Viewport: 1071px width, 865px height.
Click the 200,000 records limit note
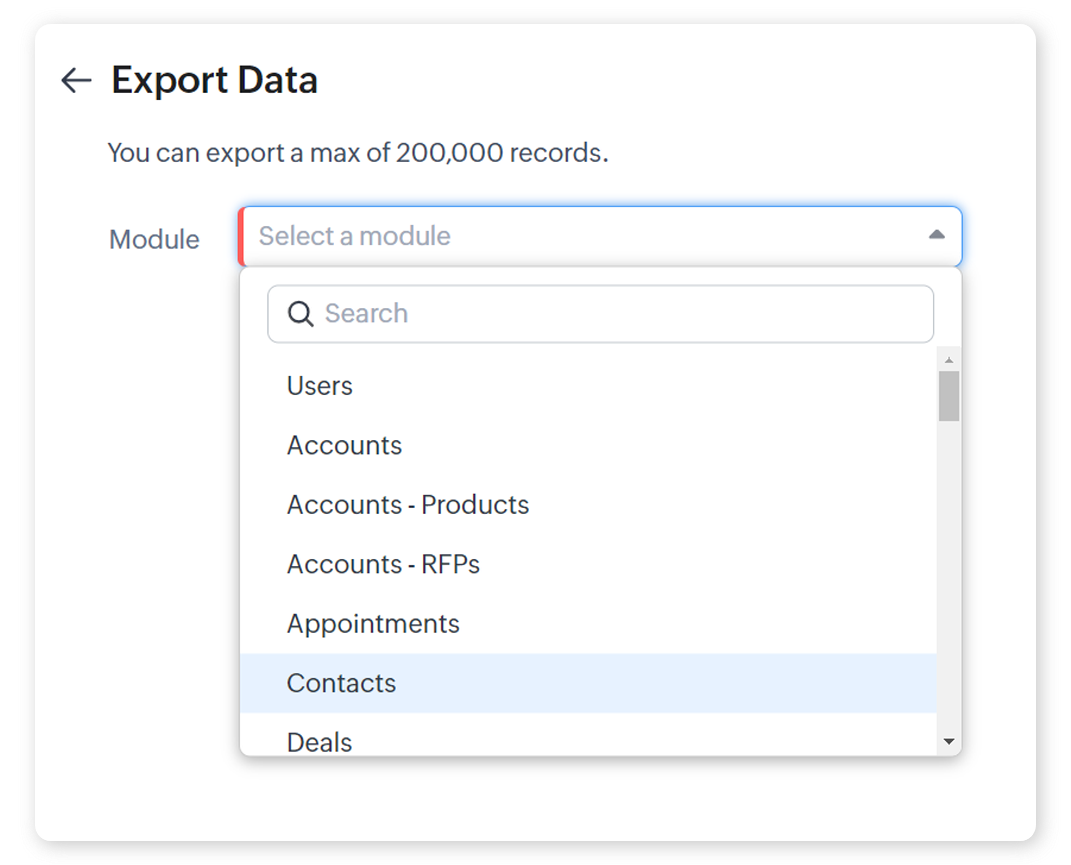(357, 153)
